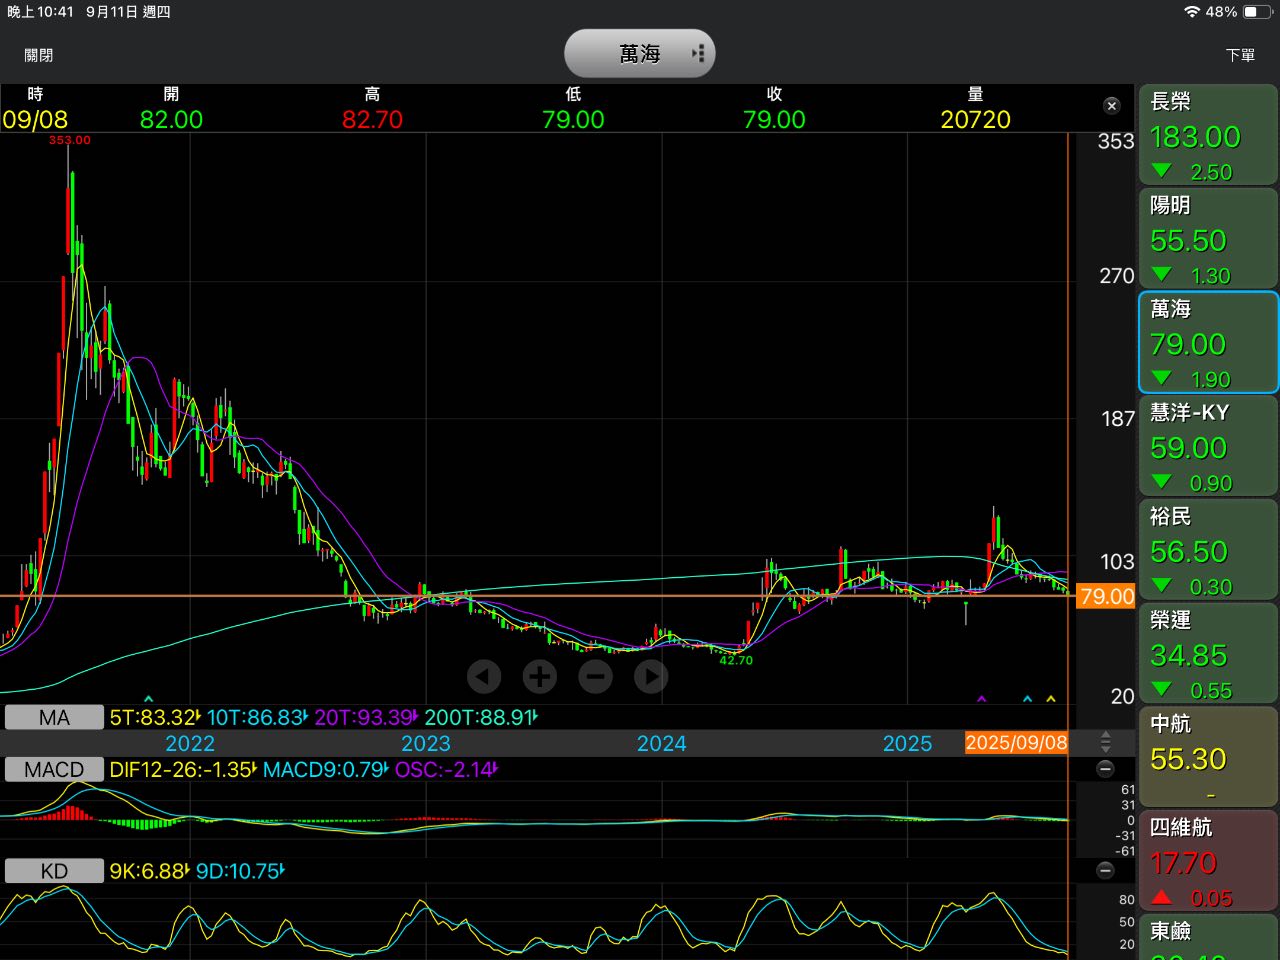The width and height of the screenshot is (1280, 960).
Task: Tap 下單 to place an order
Action: 1240,55
